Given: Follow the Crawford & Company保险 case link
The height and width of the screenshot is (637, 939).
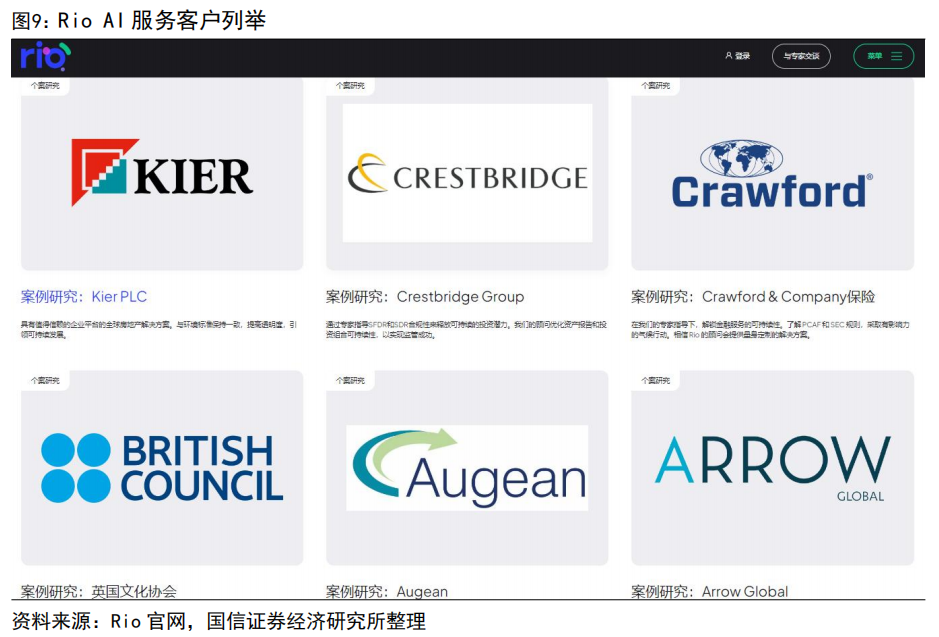Looking at the screenshot, I should [x=753, y=297].
